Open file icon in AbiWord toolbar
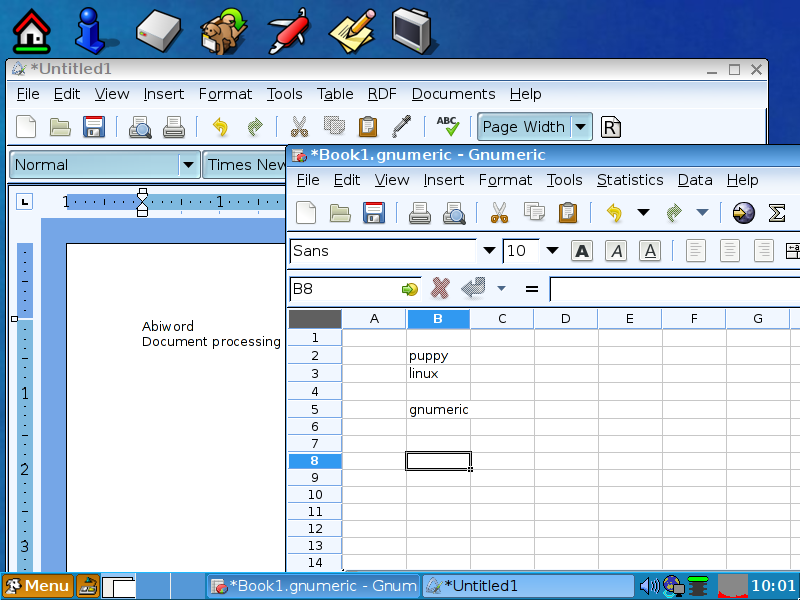 (60, 127)
